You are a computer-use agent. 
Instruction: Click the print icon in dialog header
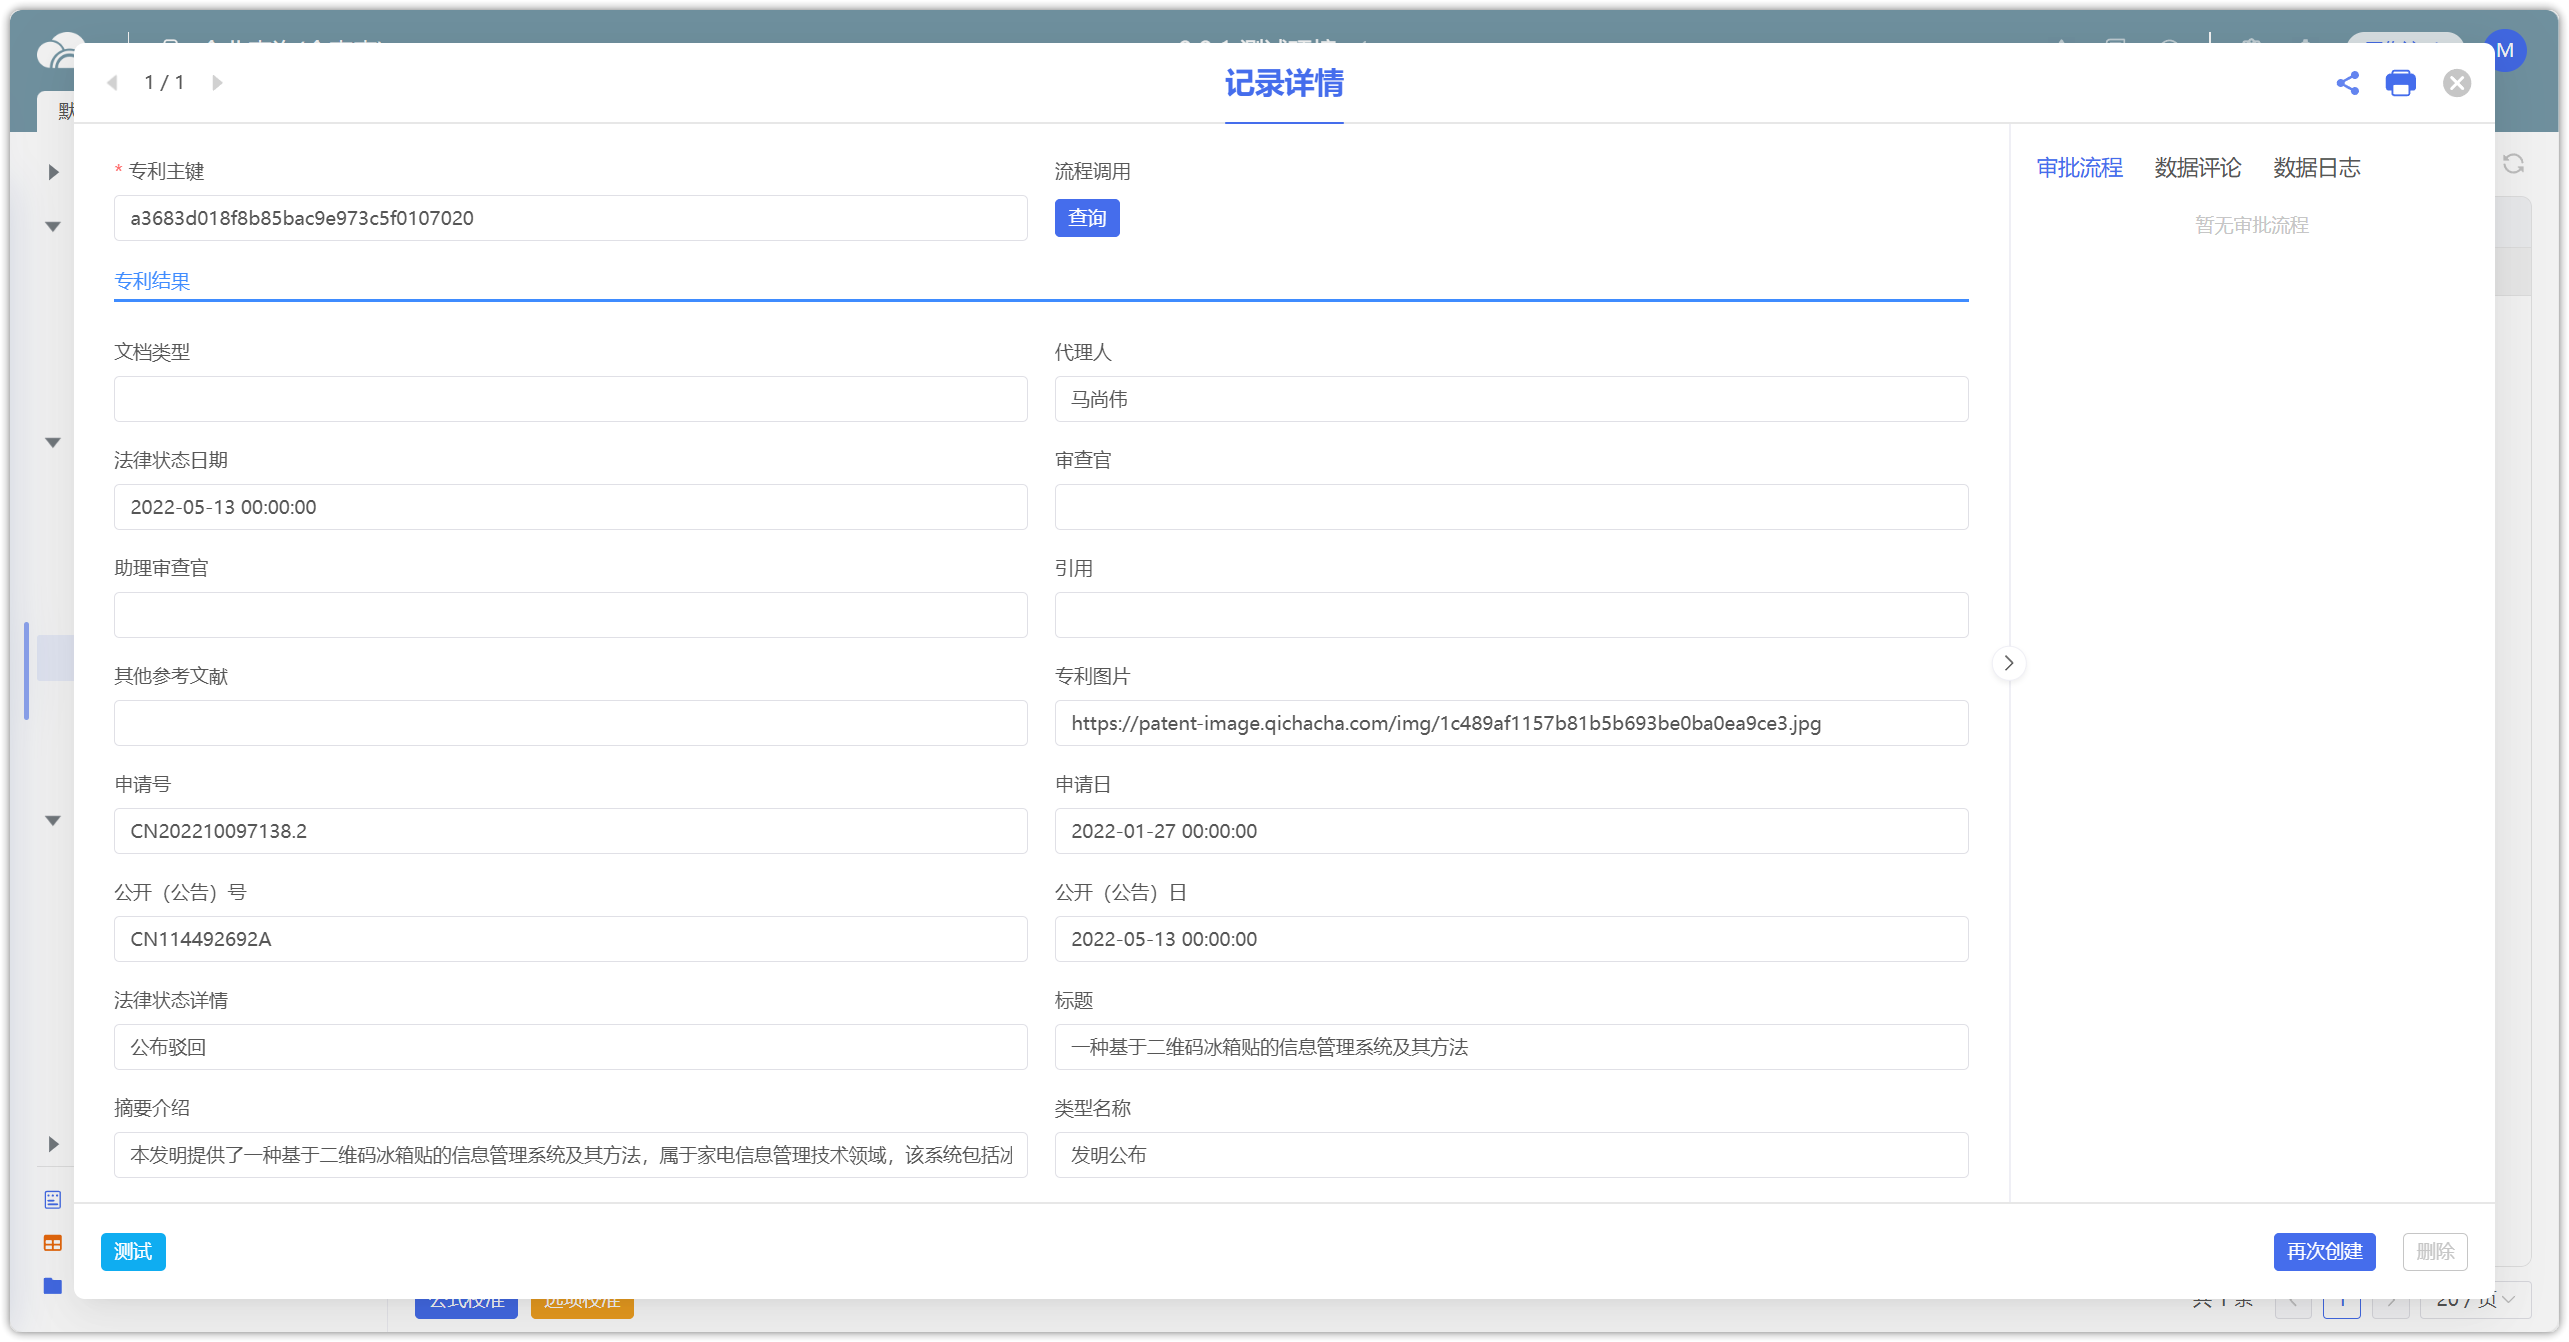pyautogui.click(x=2400, y=83)
